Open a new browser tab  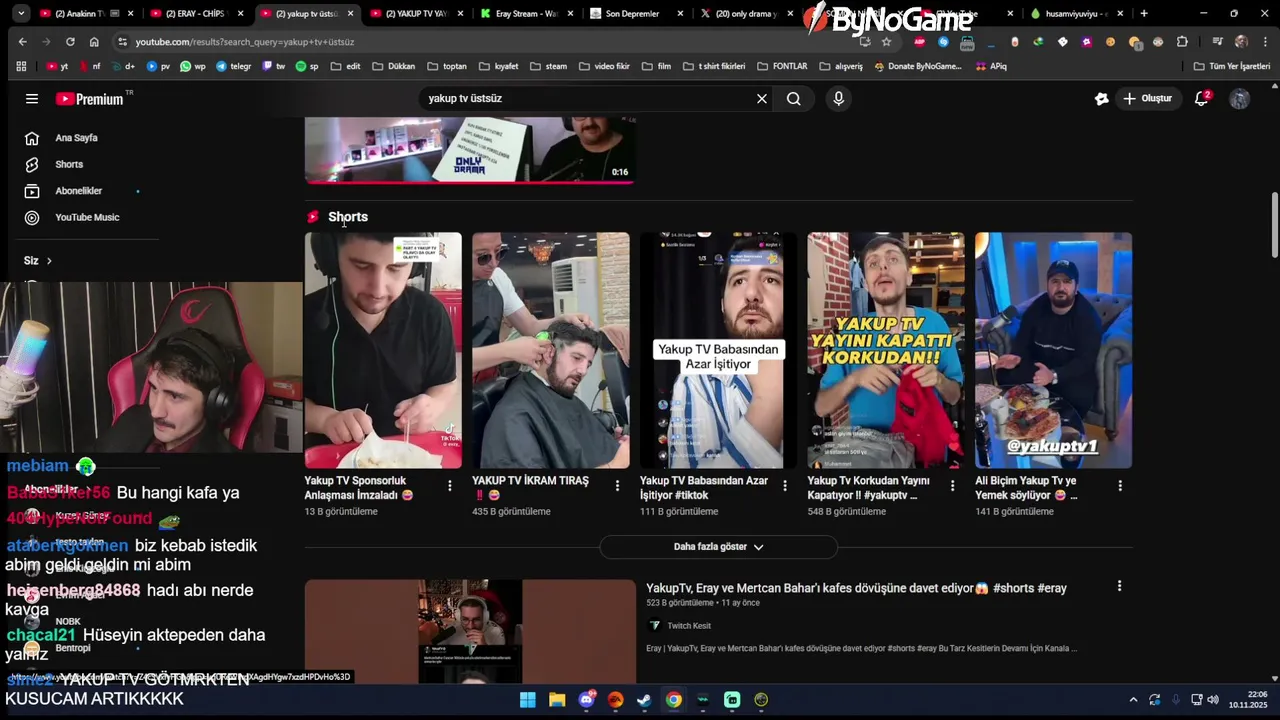(x=1144, y=14)
